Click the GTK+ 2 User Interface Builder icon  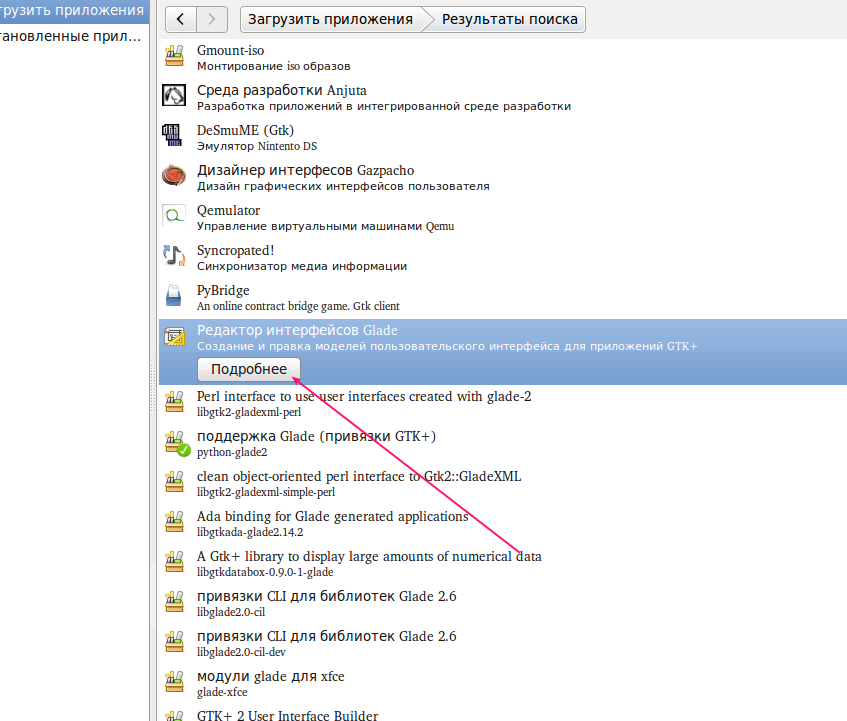click(174, 716)
